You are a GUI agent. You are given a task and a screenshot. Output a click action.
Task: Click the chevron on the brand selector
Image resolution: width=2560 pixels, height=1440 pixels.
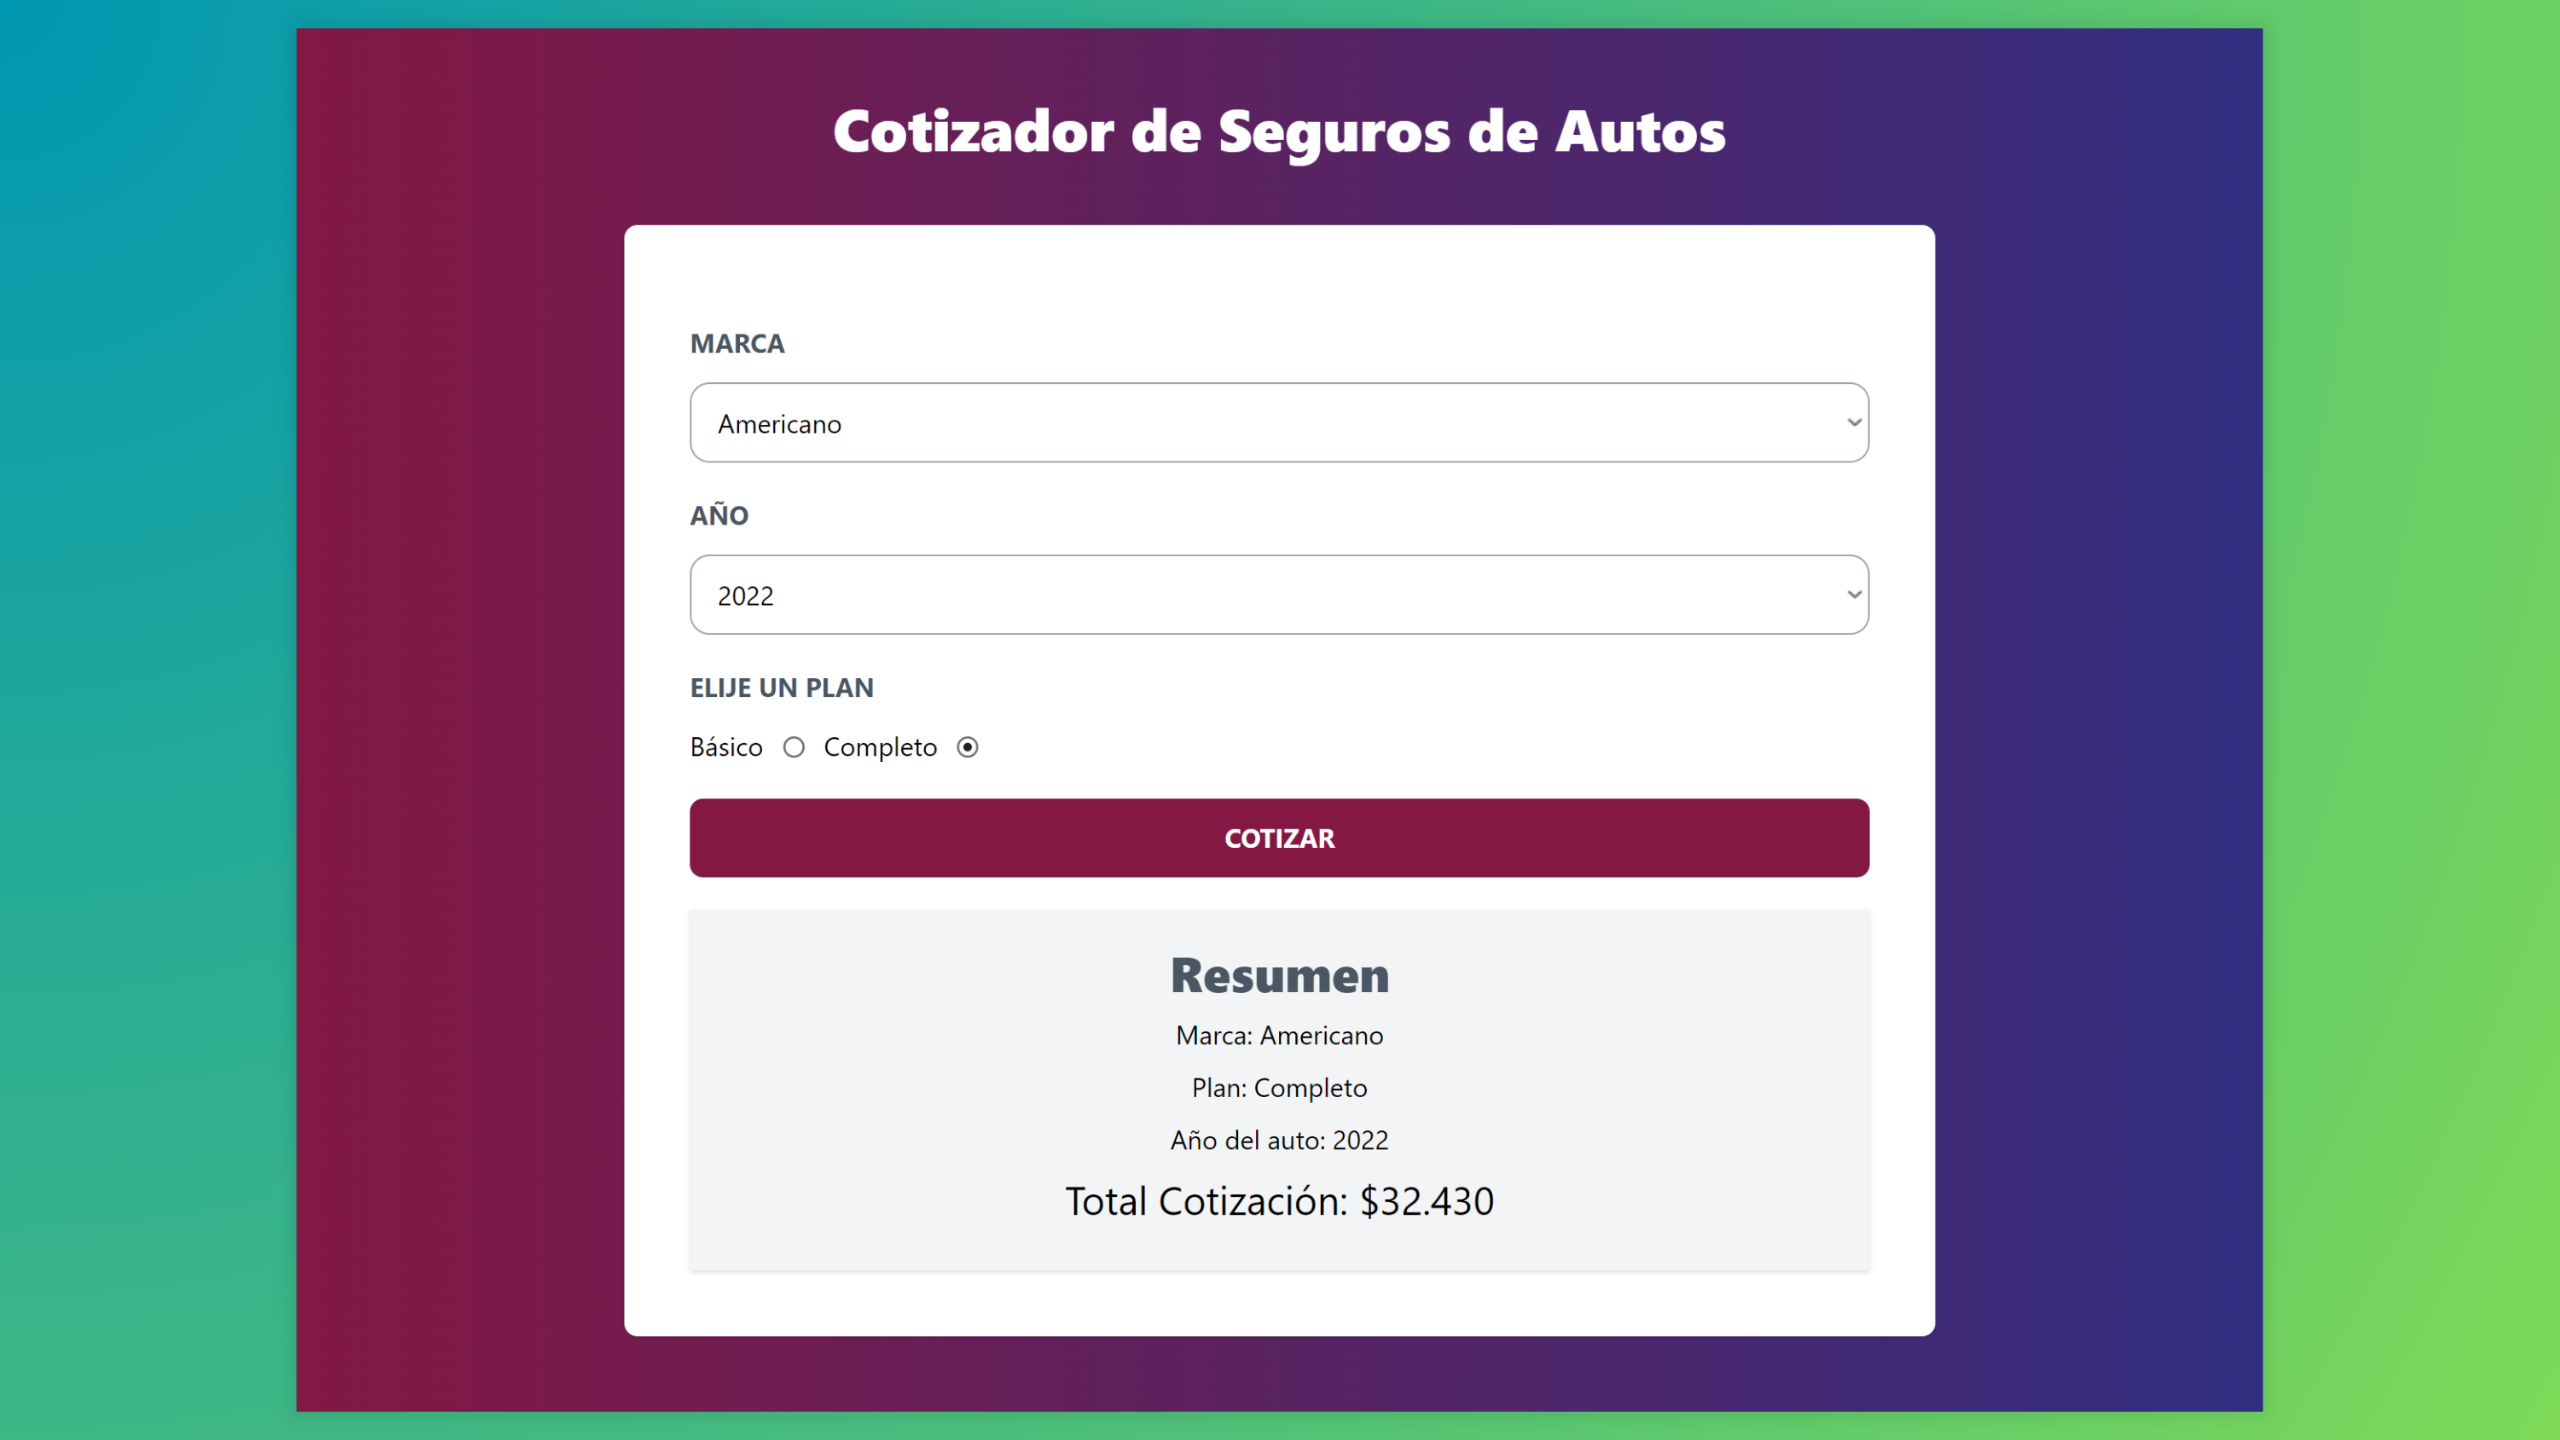[1852, 422]
